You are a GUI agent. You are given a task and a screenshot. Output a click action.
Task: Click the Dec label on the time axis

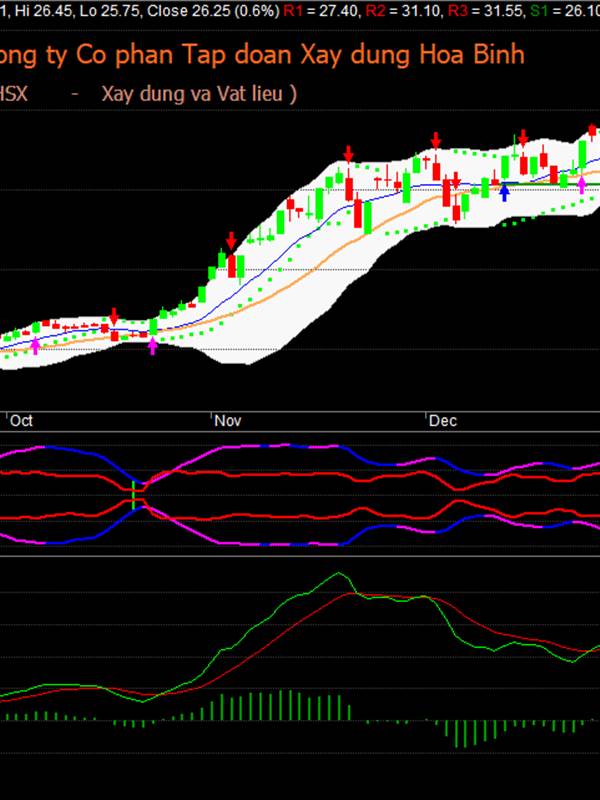[442, 420]
